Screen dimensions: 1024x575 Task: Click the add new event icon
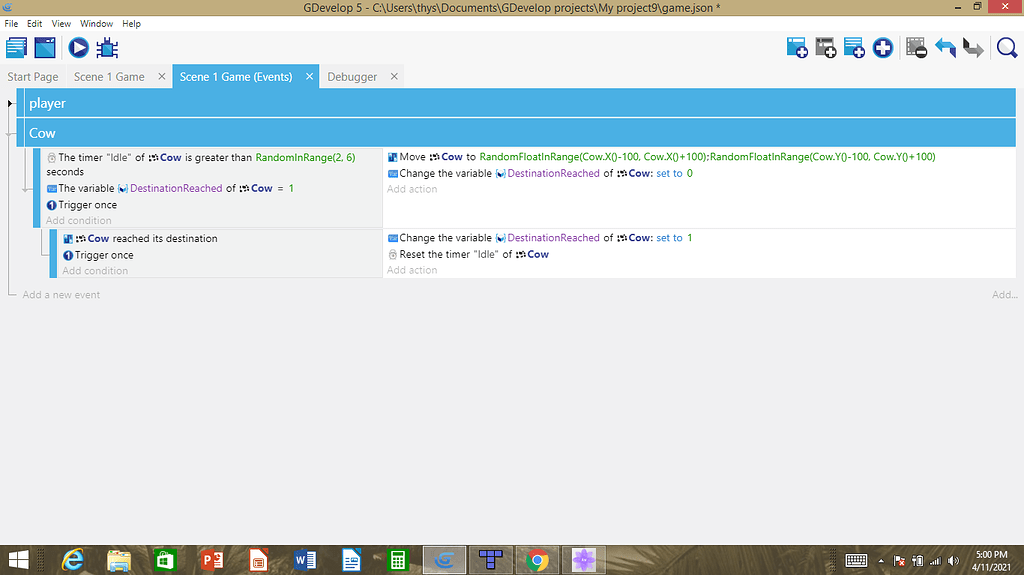coord(797,47)
